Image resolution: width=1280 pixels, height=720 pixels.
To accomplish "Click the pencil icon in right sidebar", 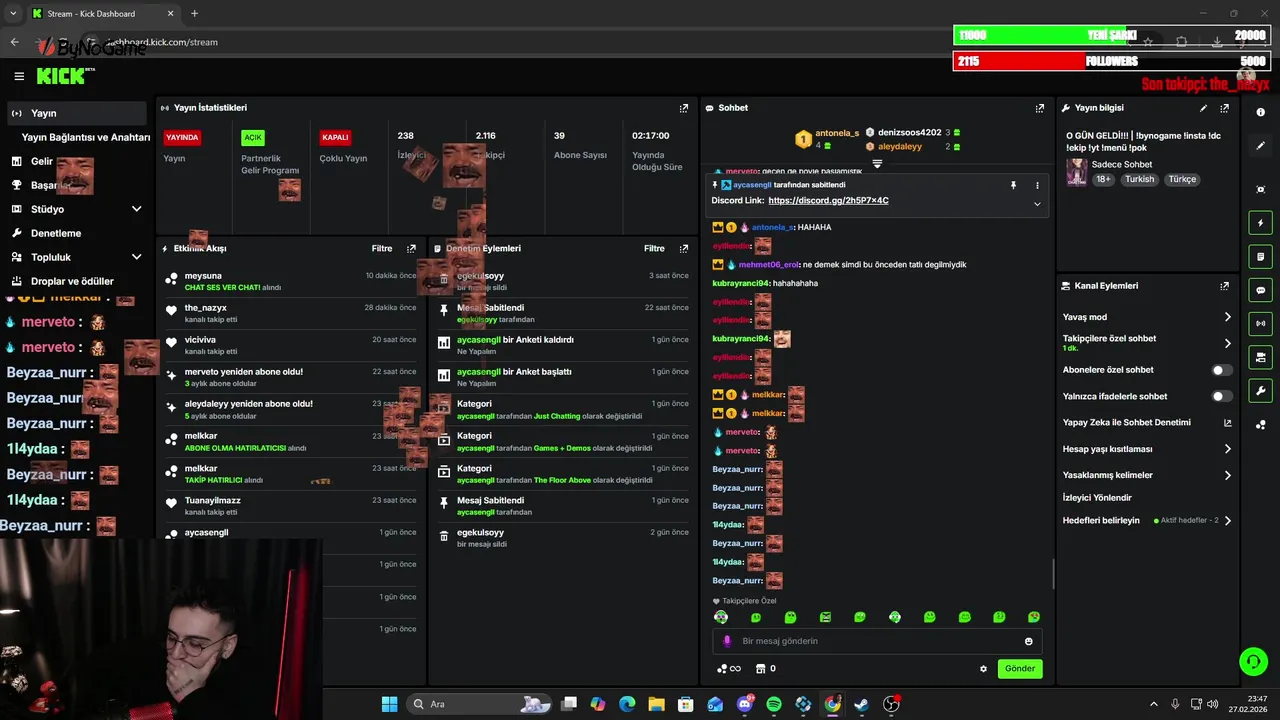I will coord(1261,146).
